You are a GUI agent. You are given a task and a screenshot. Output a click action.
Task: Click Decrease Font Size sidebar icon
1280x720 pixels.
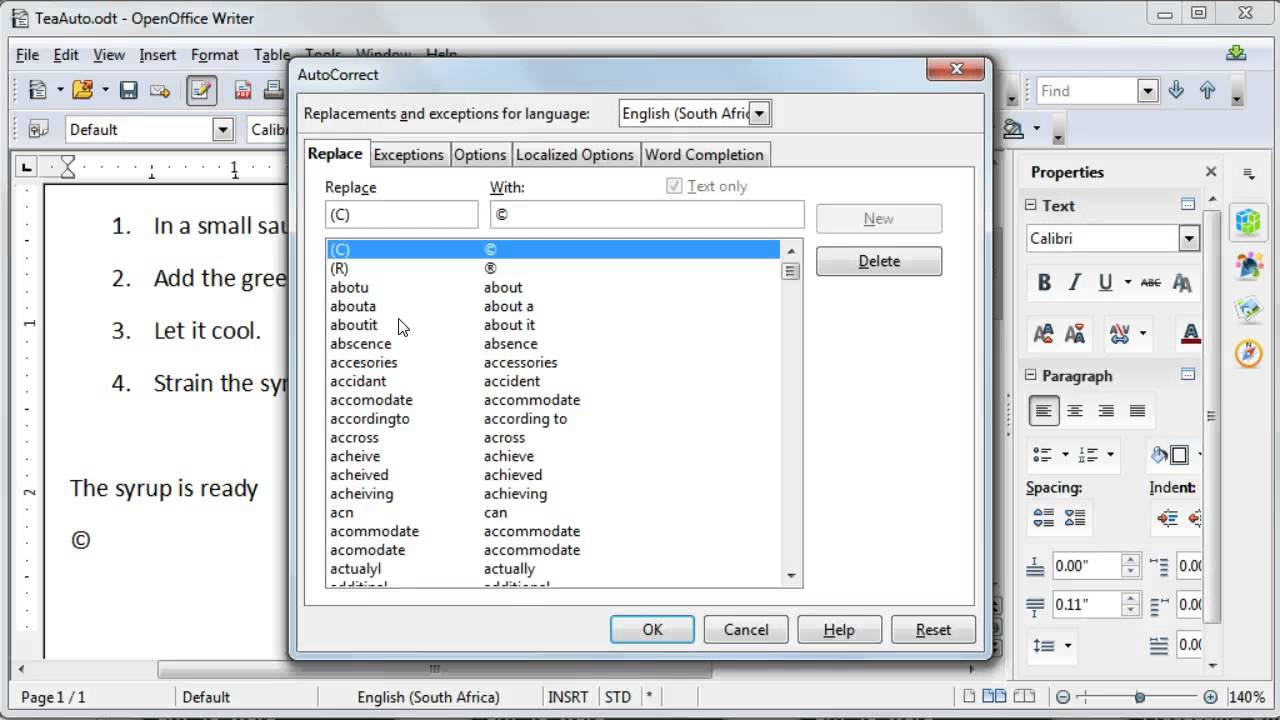pyautogui.click(x=1075, y=333)
